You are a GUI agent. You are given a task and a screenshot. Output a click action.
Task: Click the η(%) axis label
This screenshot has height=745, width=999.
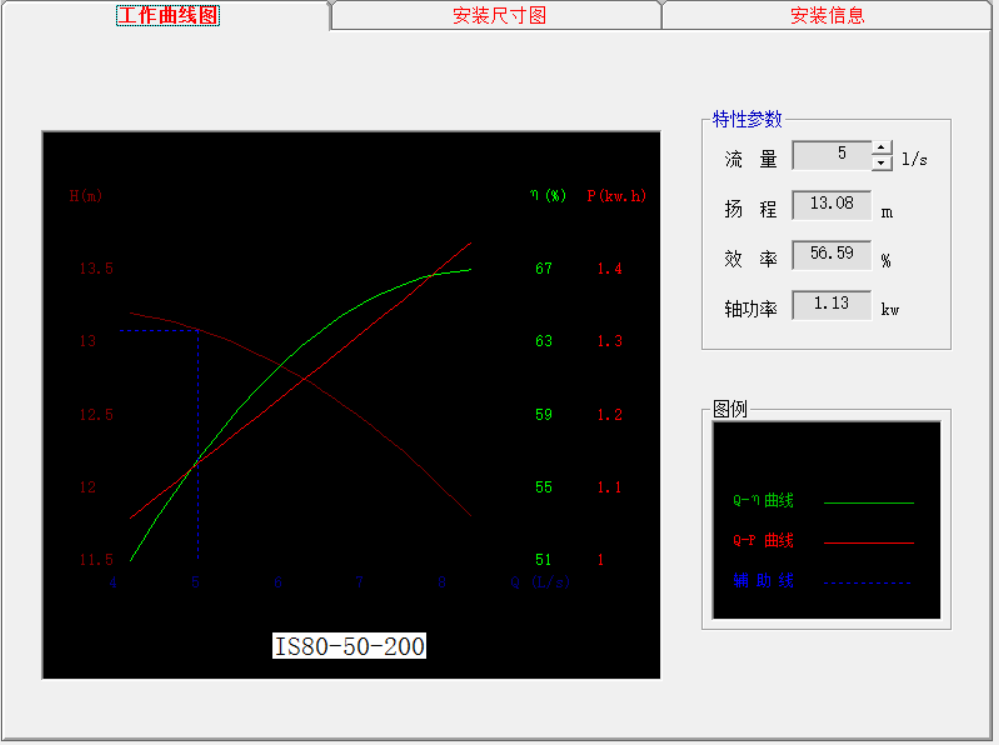tap(548, 195)
